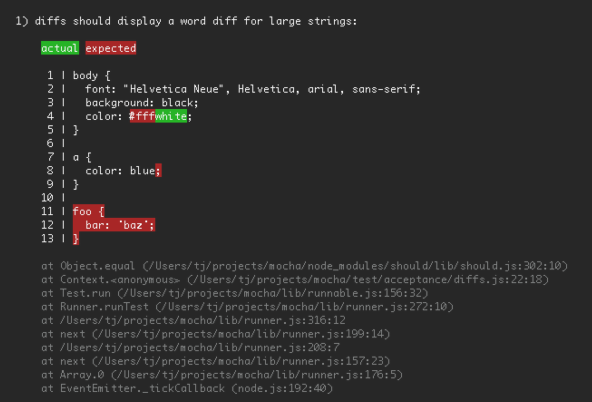Click the red highlighted semicolon after blue

(x=158, y=171)
